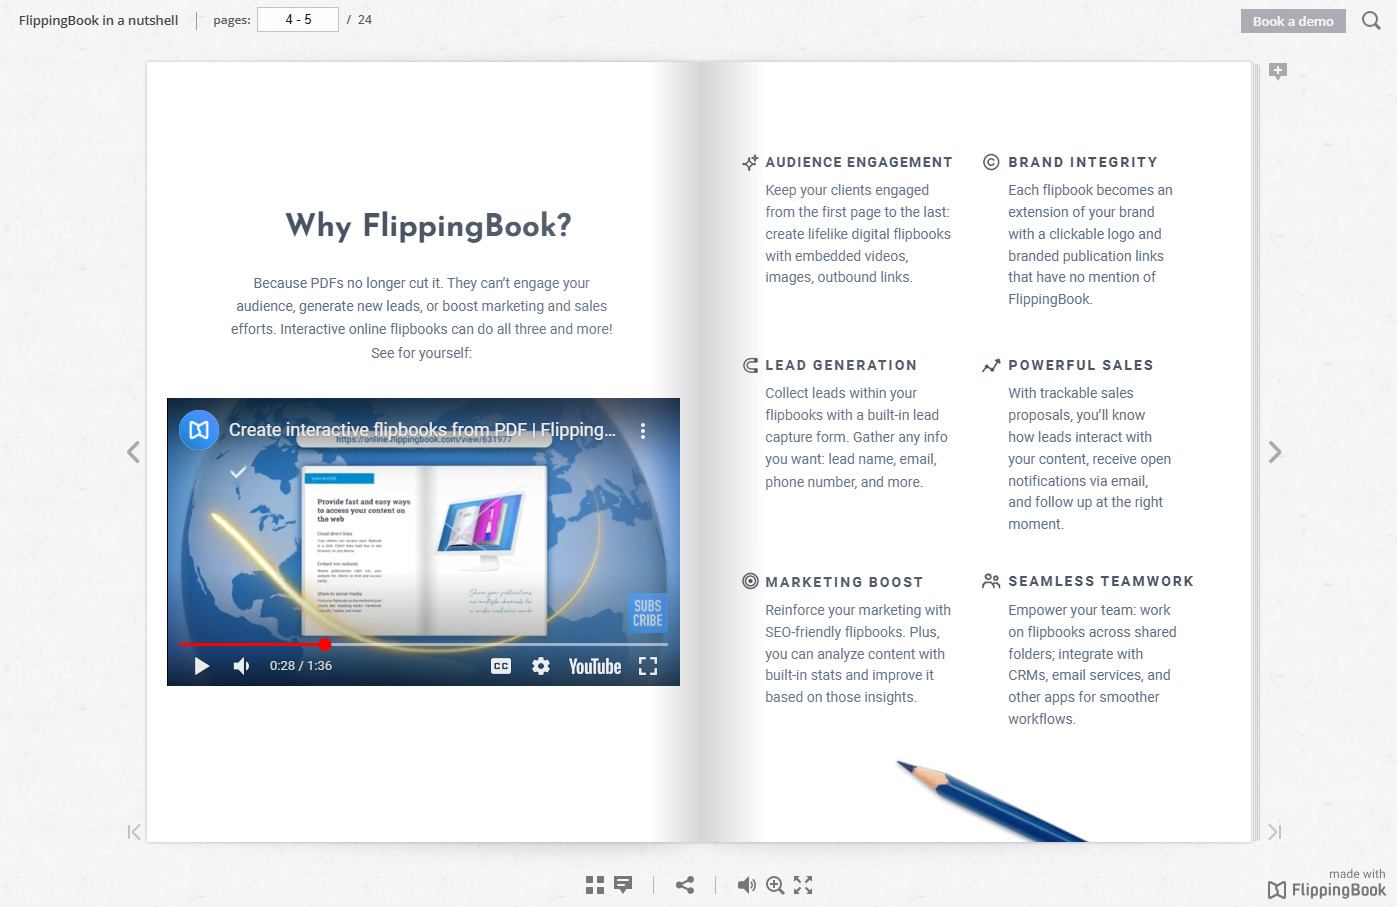
Task: Open the made with FlippingBook link
Action: tap(1327, 884)
